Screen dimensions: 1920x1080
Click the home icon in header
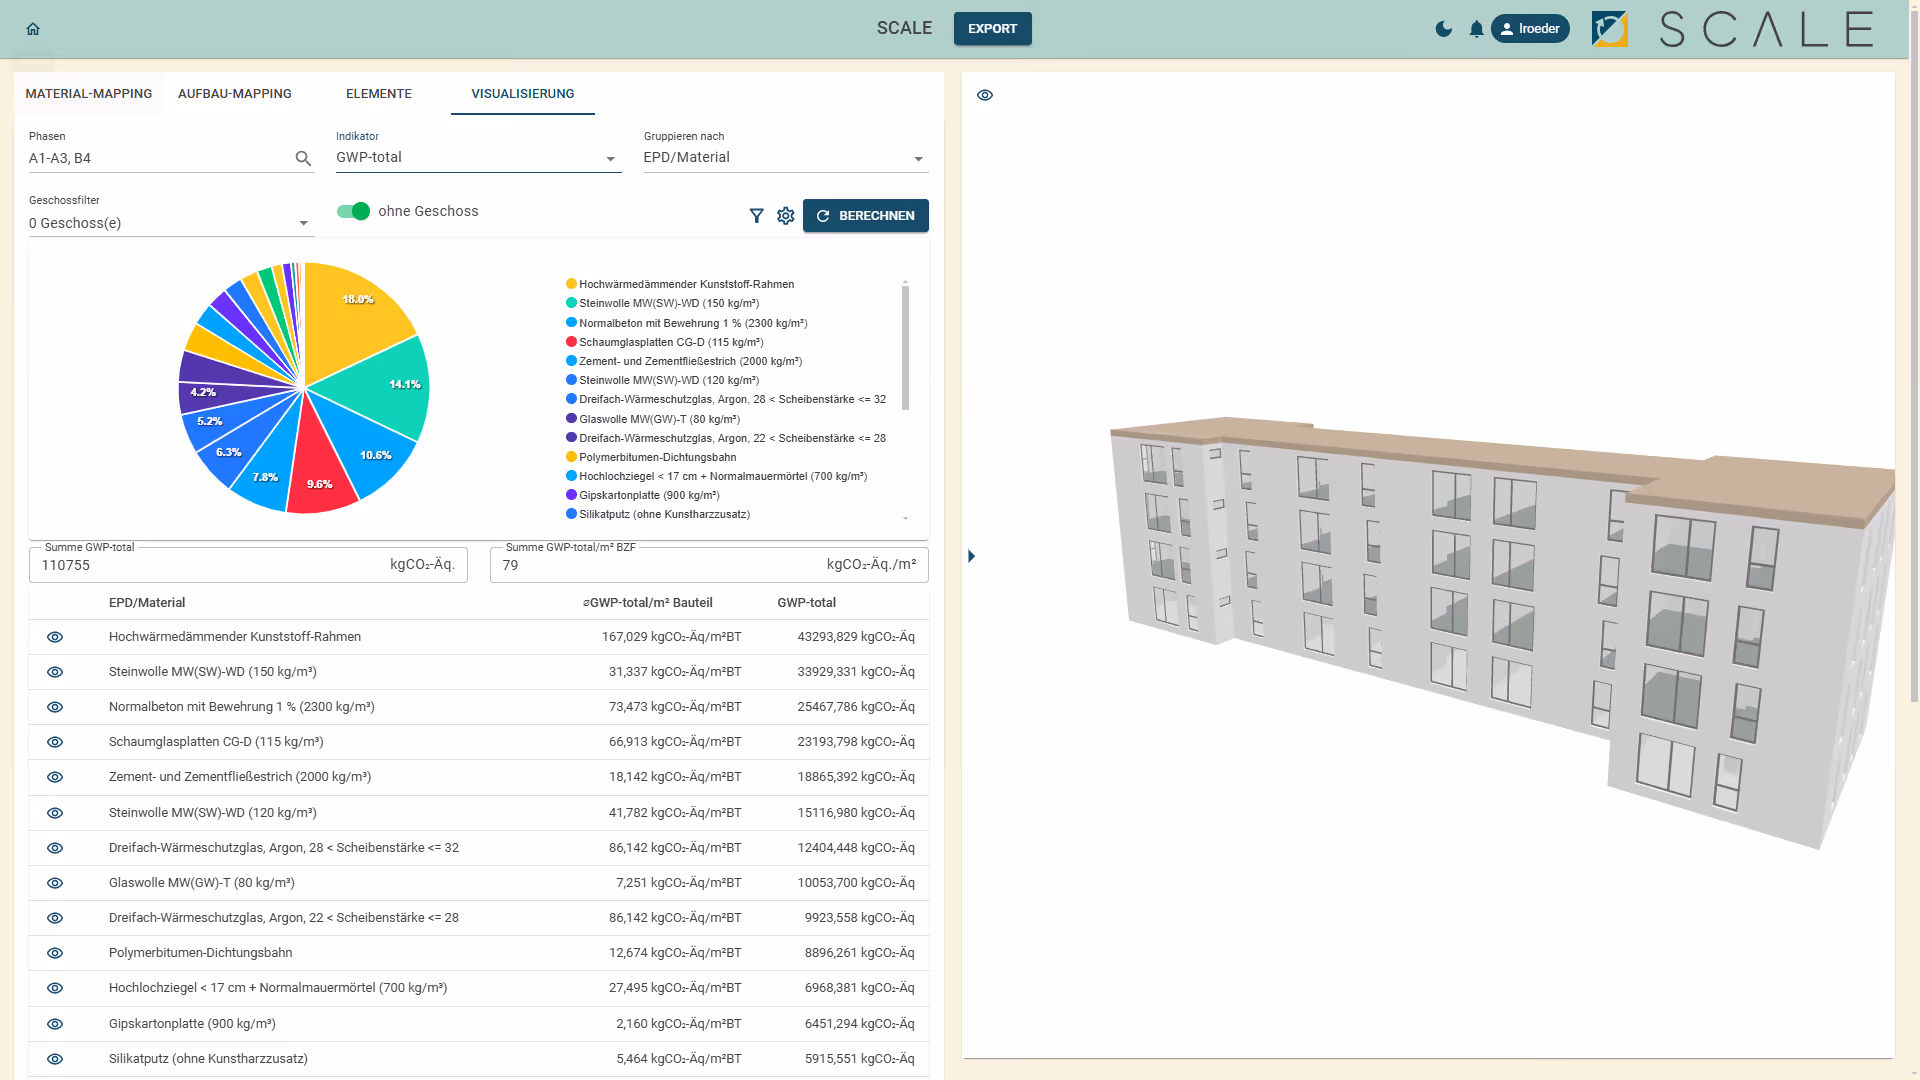(x=33, y=29)
